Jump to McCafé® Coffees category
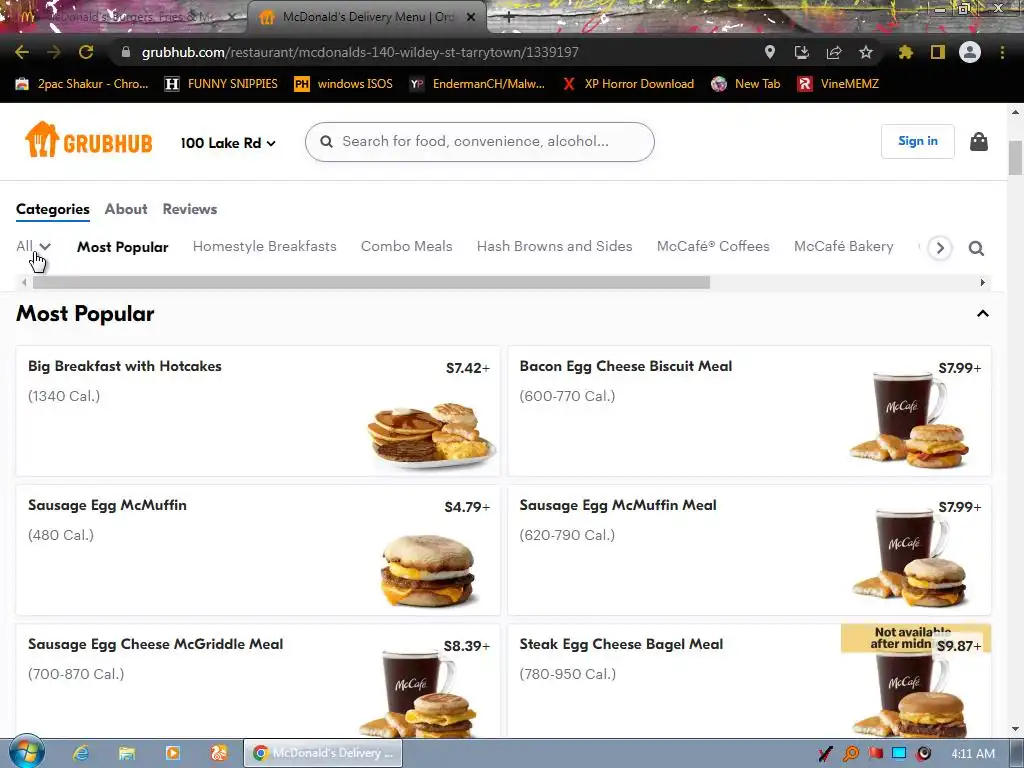The image size is (1024, 768). pos(713,246)
